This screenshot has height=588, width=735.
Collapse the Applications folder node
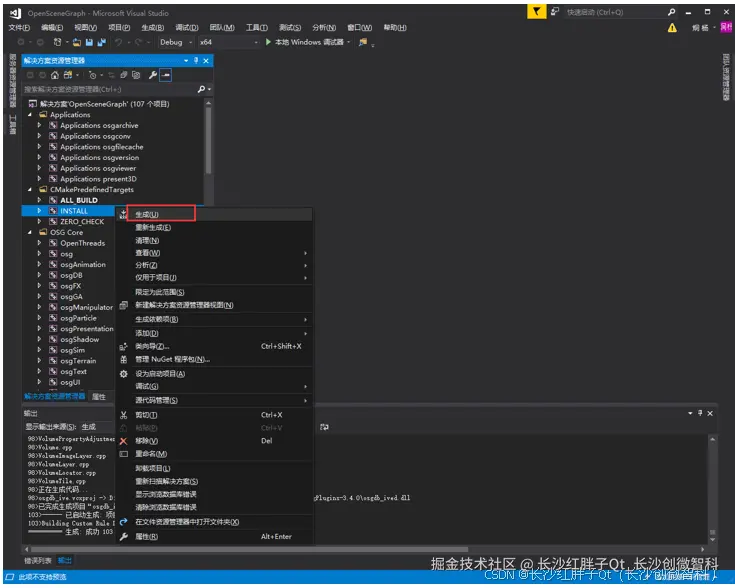tap(30, 115)
